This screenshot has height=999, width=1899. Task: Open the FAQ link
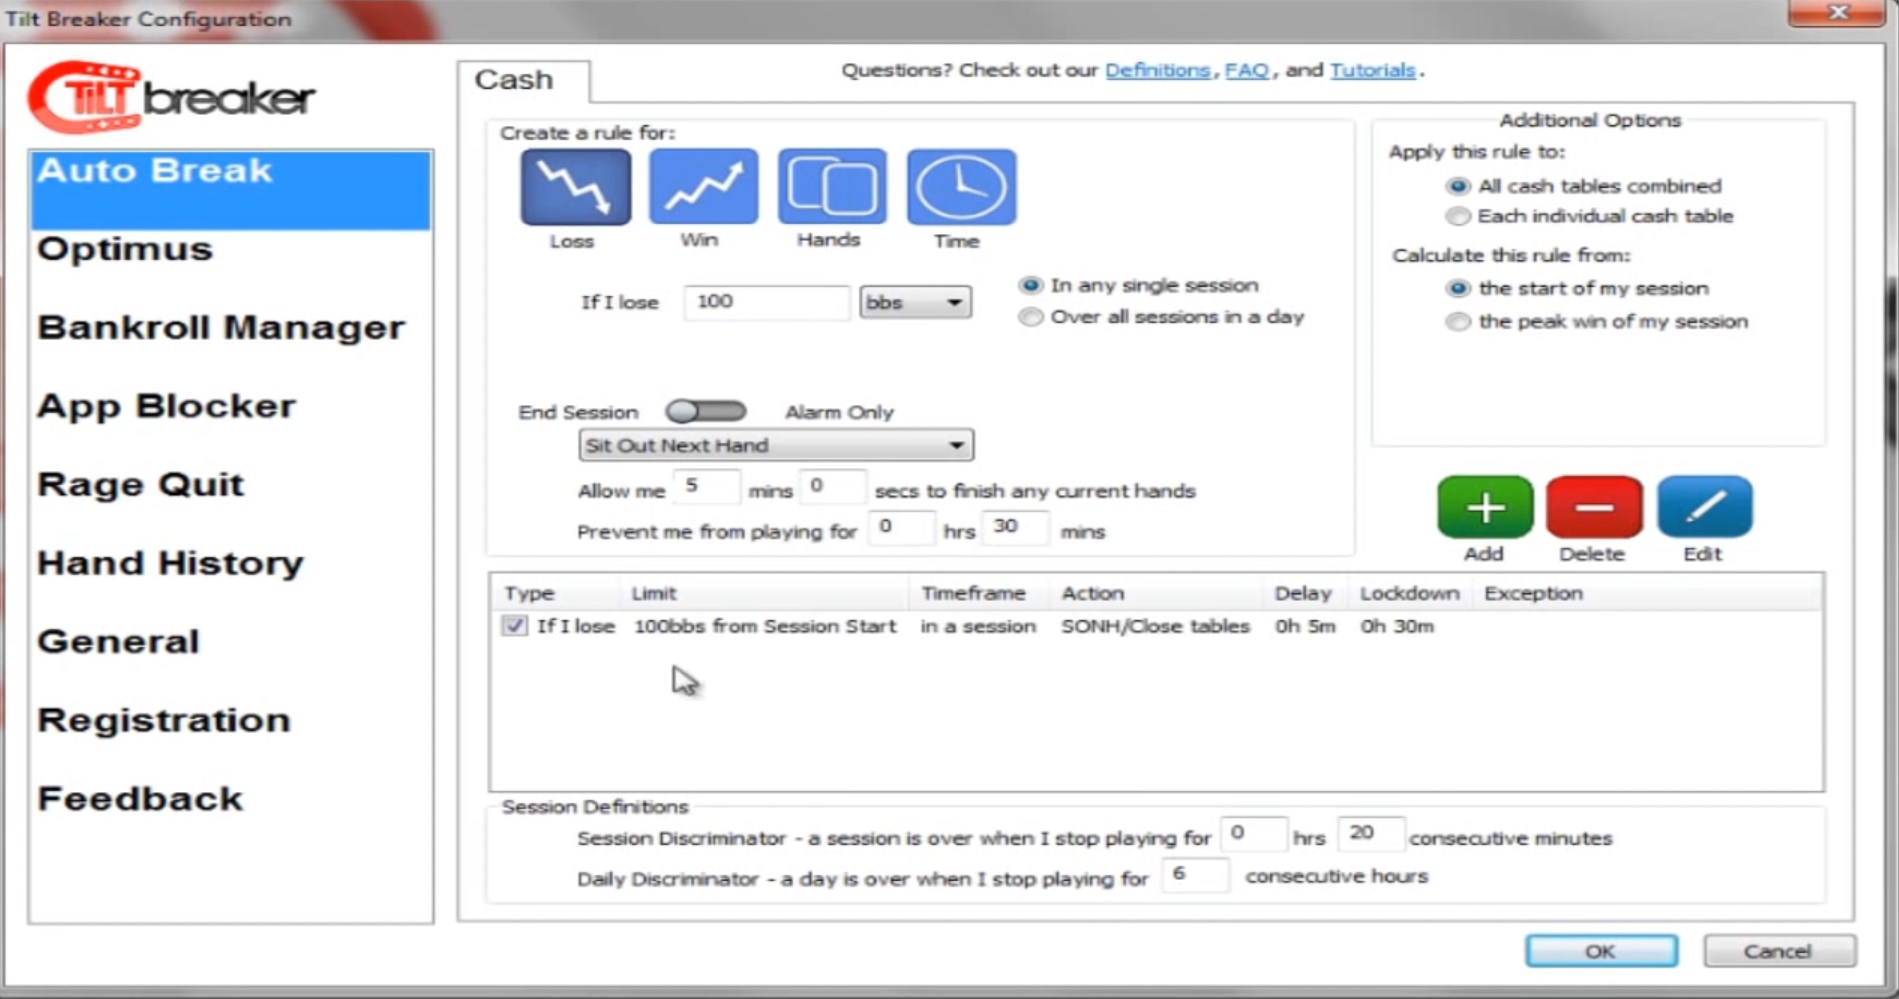click(1246, 71)
